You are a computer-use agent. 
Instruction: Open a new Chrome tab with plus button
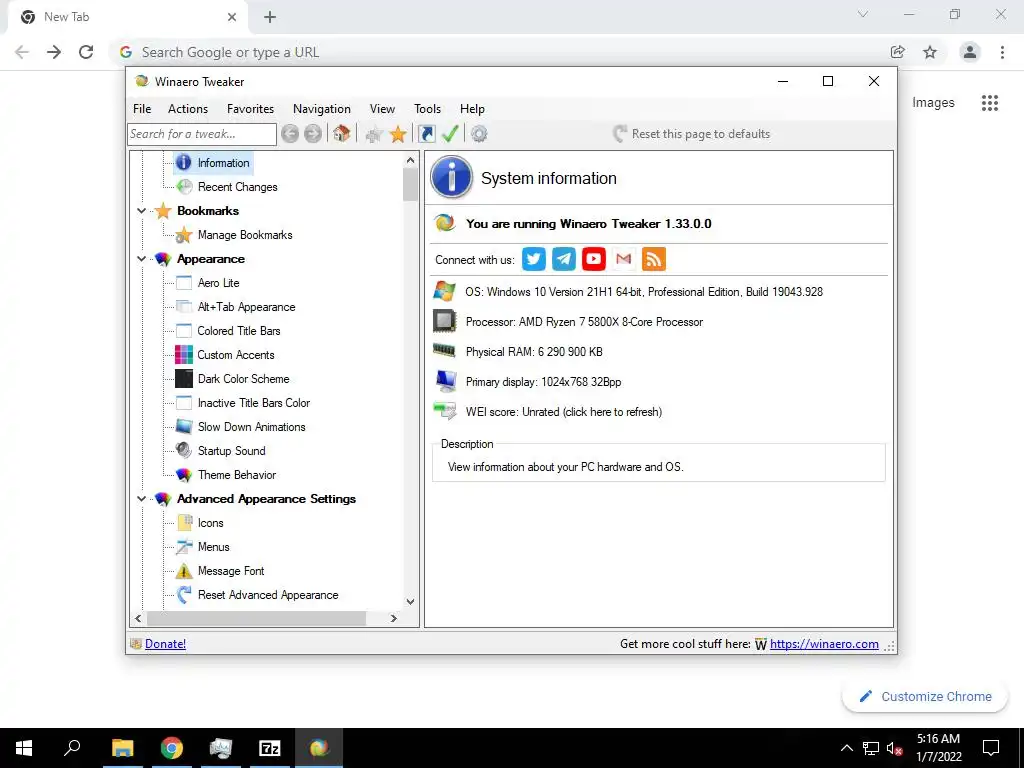(x=270, y=17)
